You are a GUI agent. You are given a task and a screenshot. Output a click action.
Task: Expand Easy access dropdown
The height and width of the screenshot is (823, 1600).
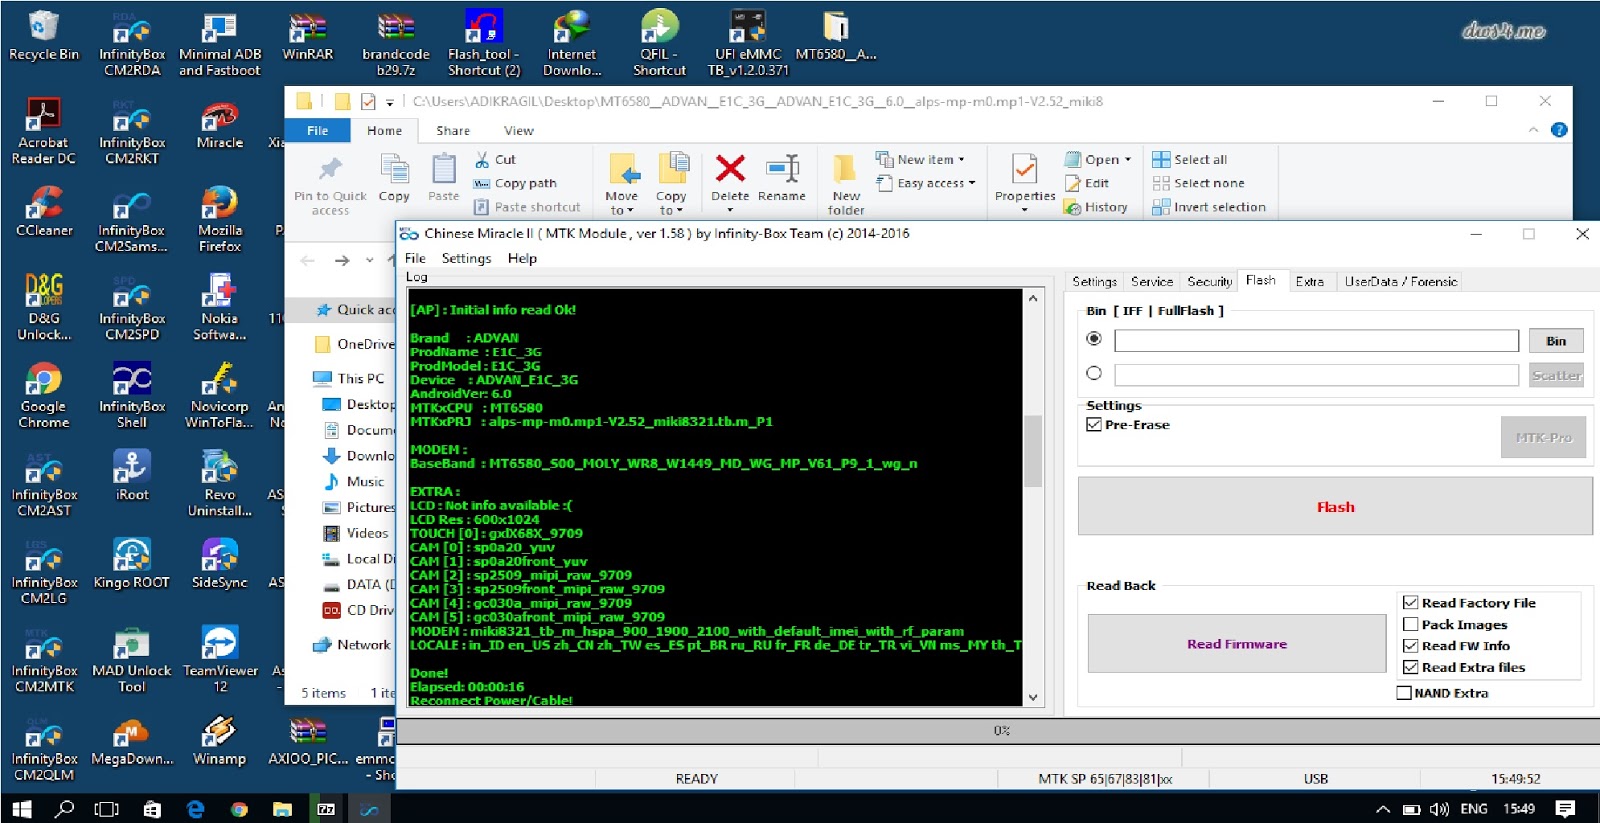pyautogui.click(x=972, y=183)
